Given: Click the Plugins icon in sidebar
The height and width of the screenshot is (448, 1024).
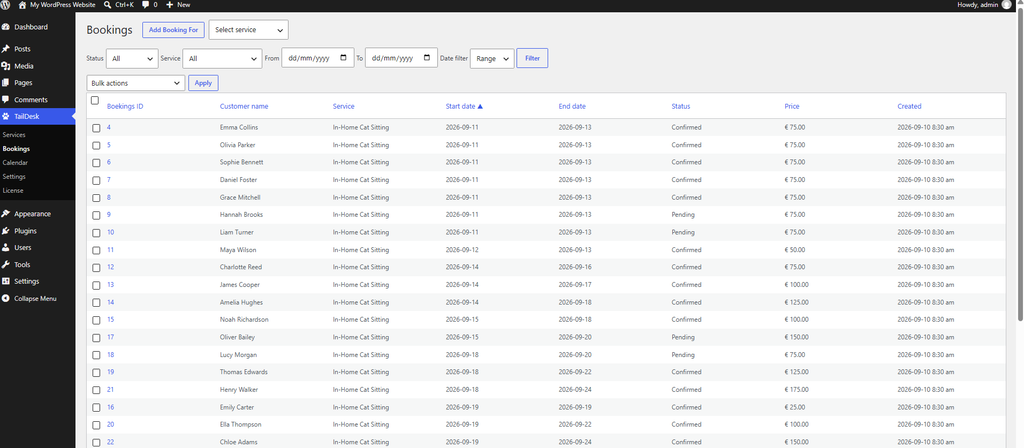Looking at the screenshot, I should pos(6,231).
